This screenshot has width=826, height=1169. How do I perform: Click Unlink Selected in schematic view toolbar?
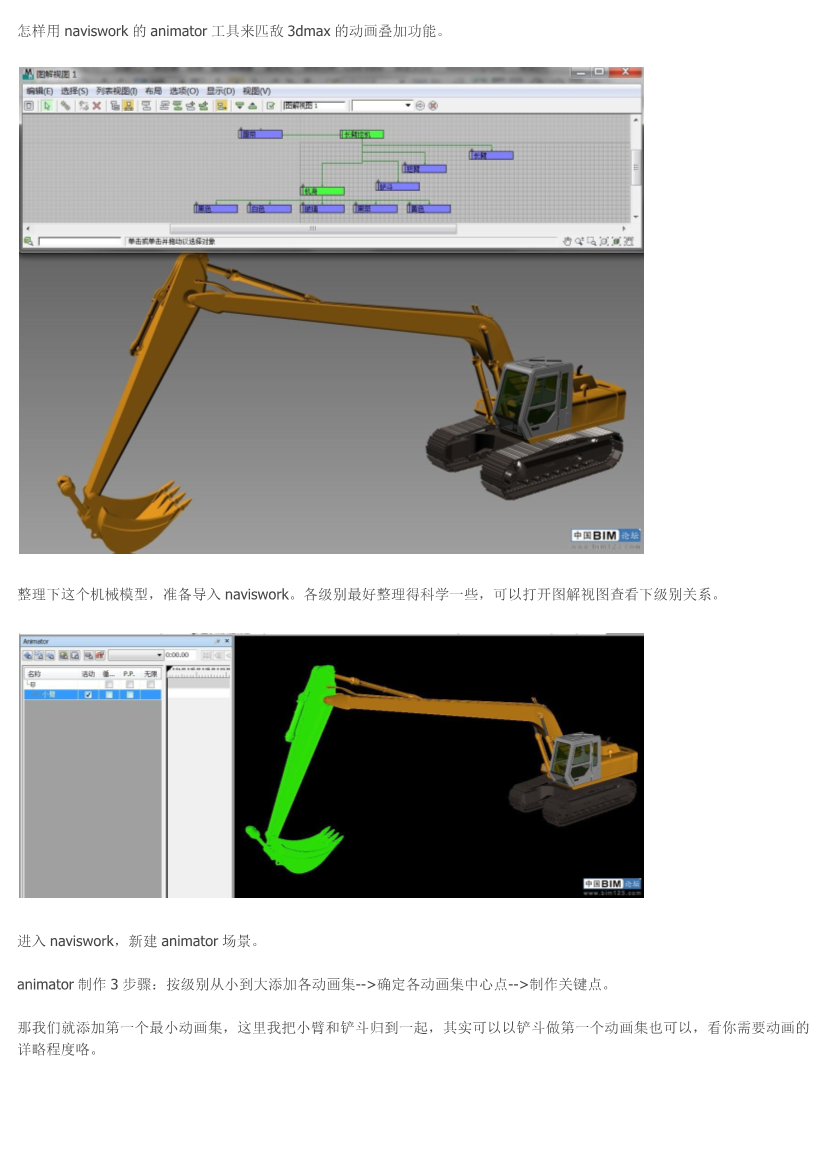click(x=83, y=105)
